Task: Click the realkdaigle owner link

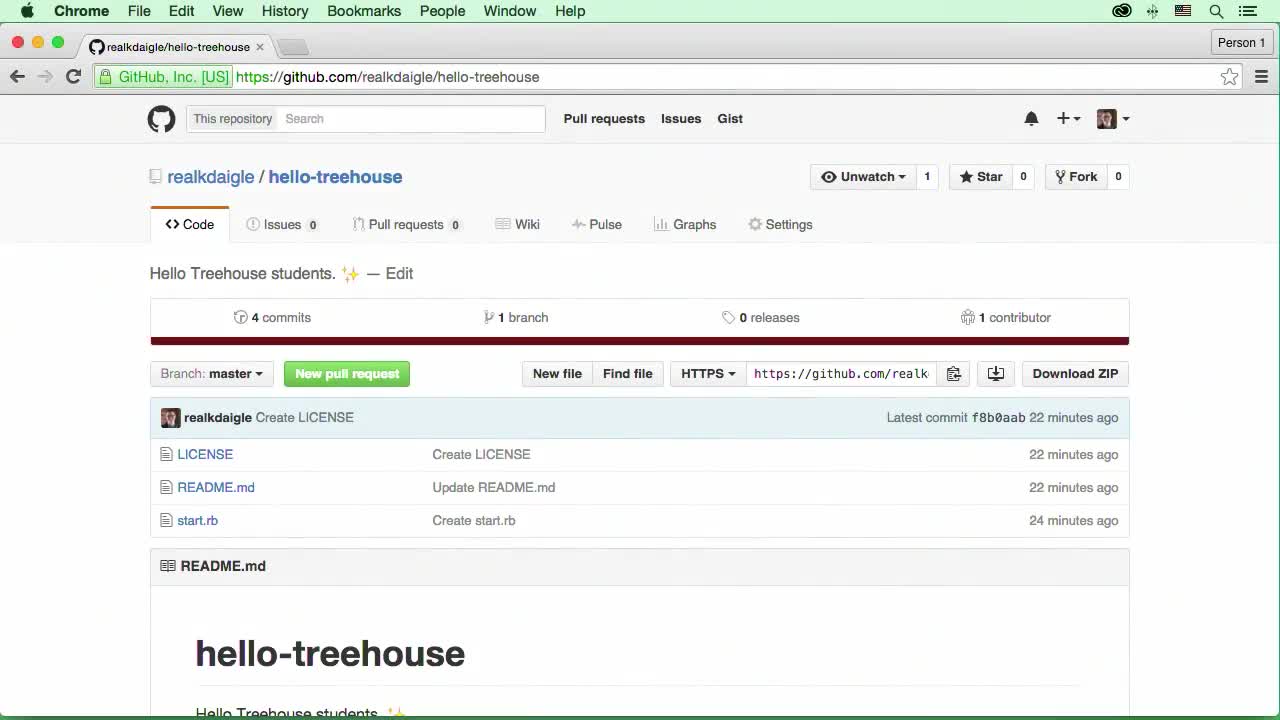Action: (x=211, y=177)
